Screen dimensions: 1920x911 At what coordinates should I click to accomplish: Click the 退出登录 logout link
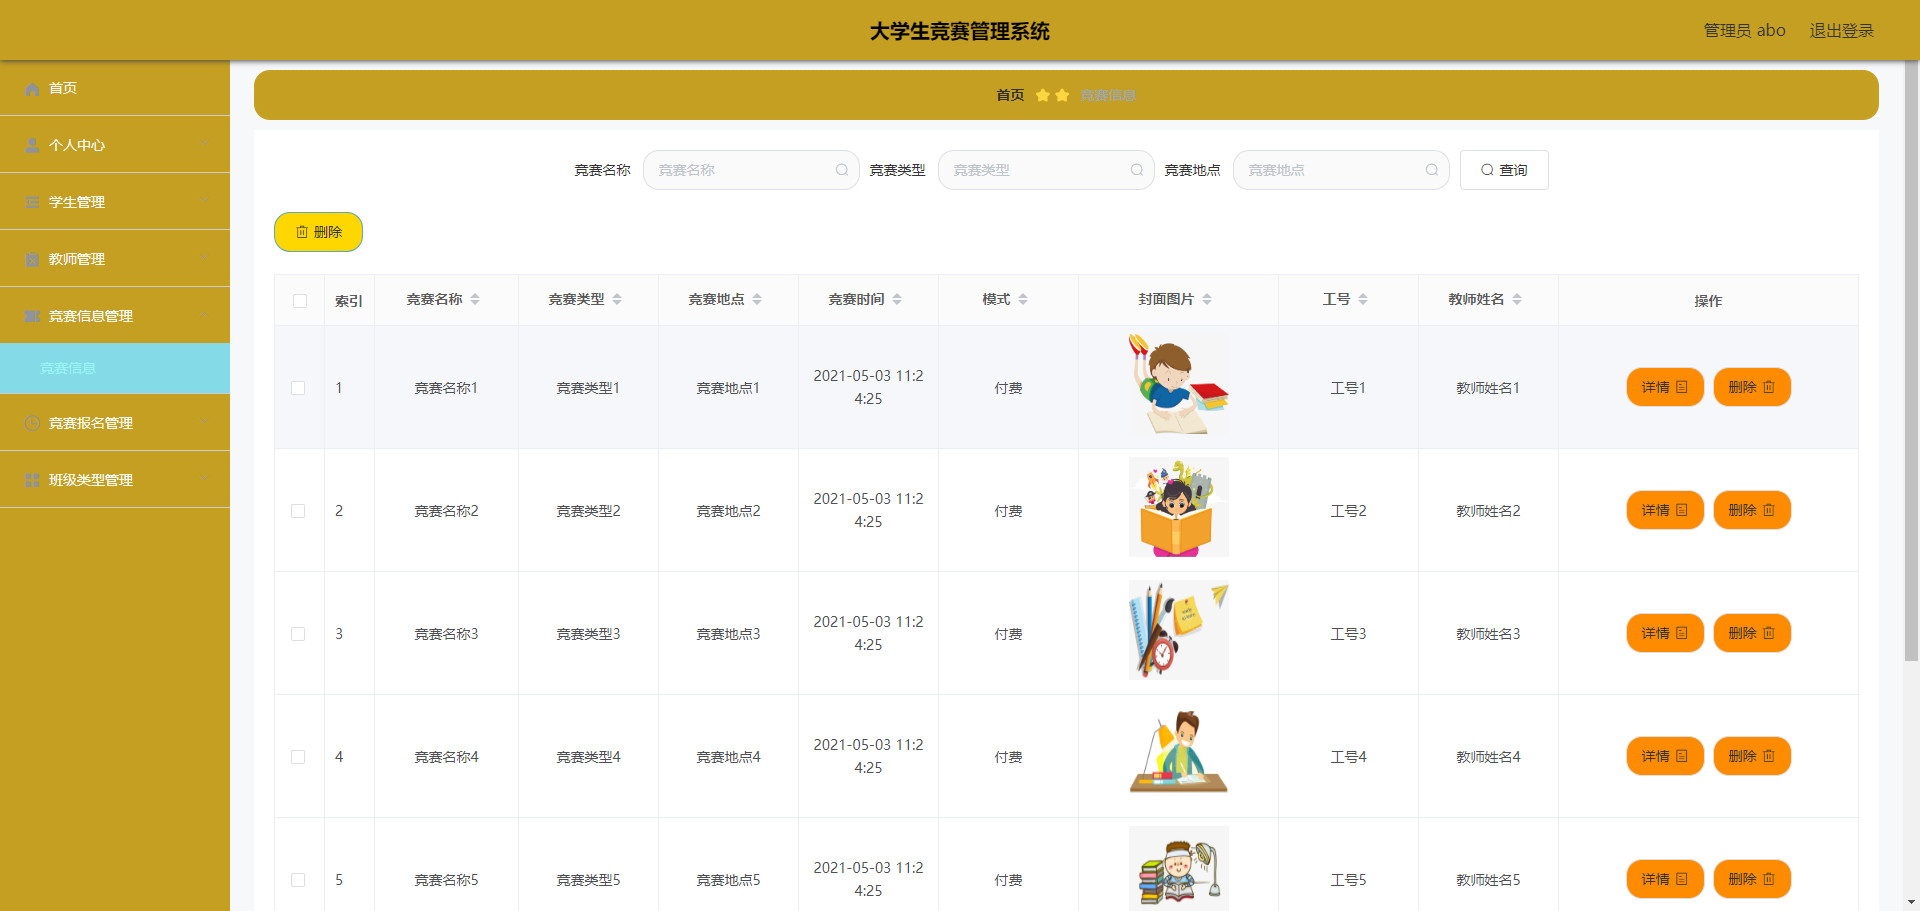click(x=1842, y=31)
